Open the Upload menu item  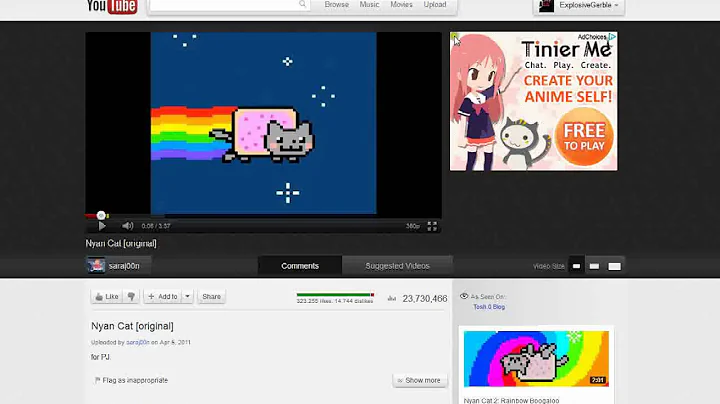pos(435,5)
